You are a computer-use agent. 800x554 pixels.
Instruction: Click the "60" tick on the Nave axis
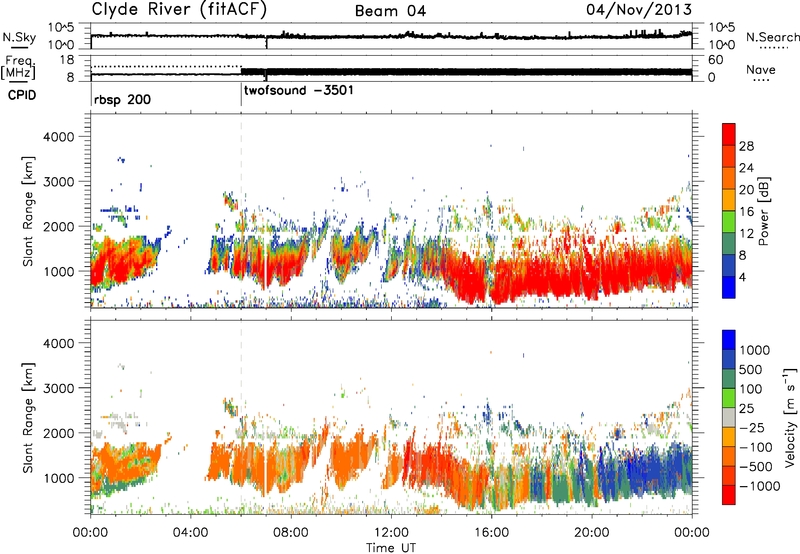(716, 60)
